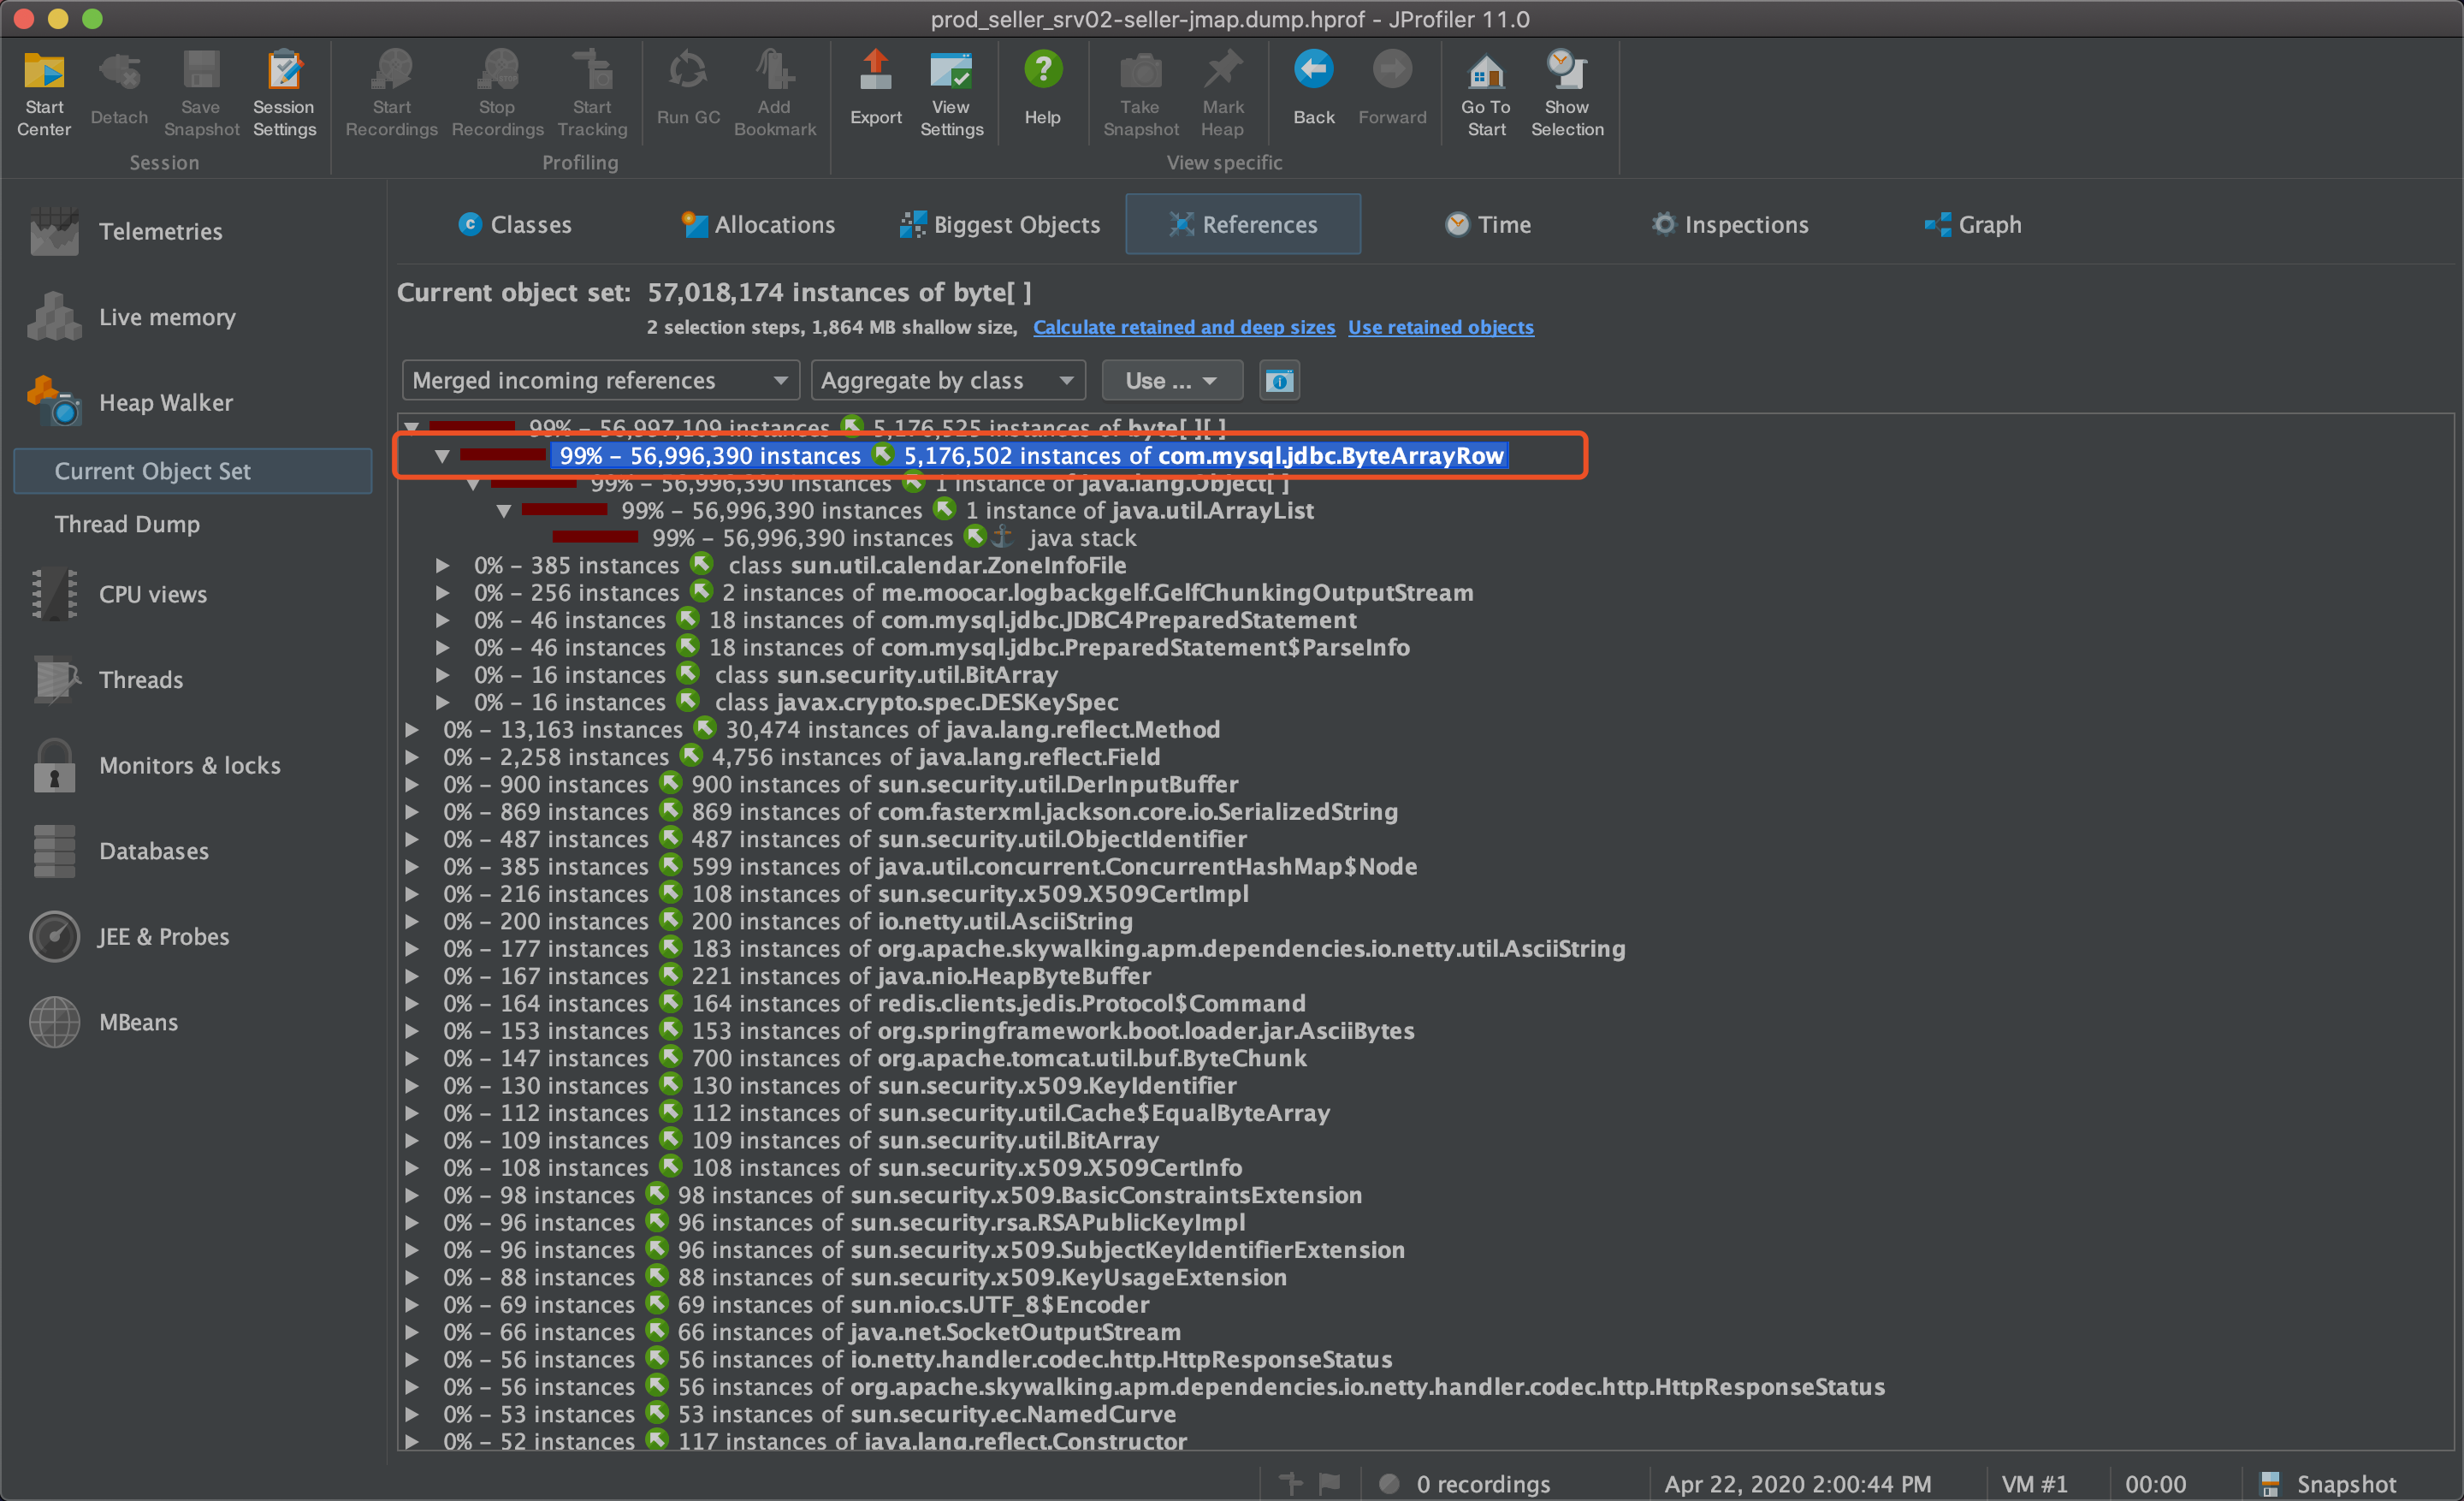Click the blue info icon beside Use
2464x1501 pixels.
(x=1279, y=381)
